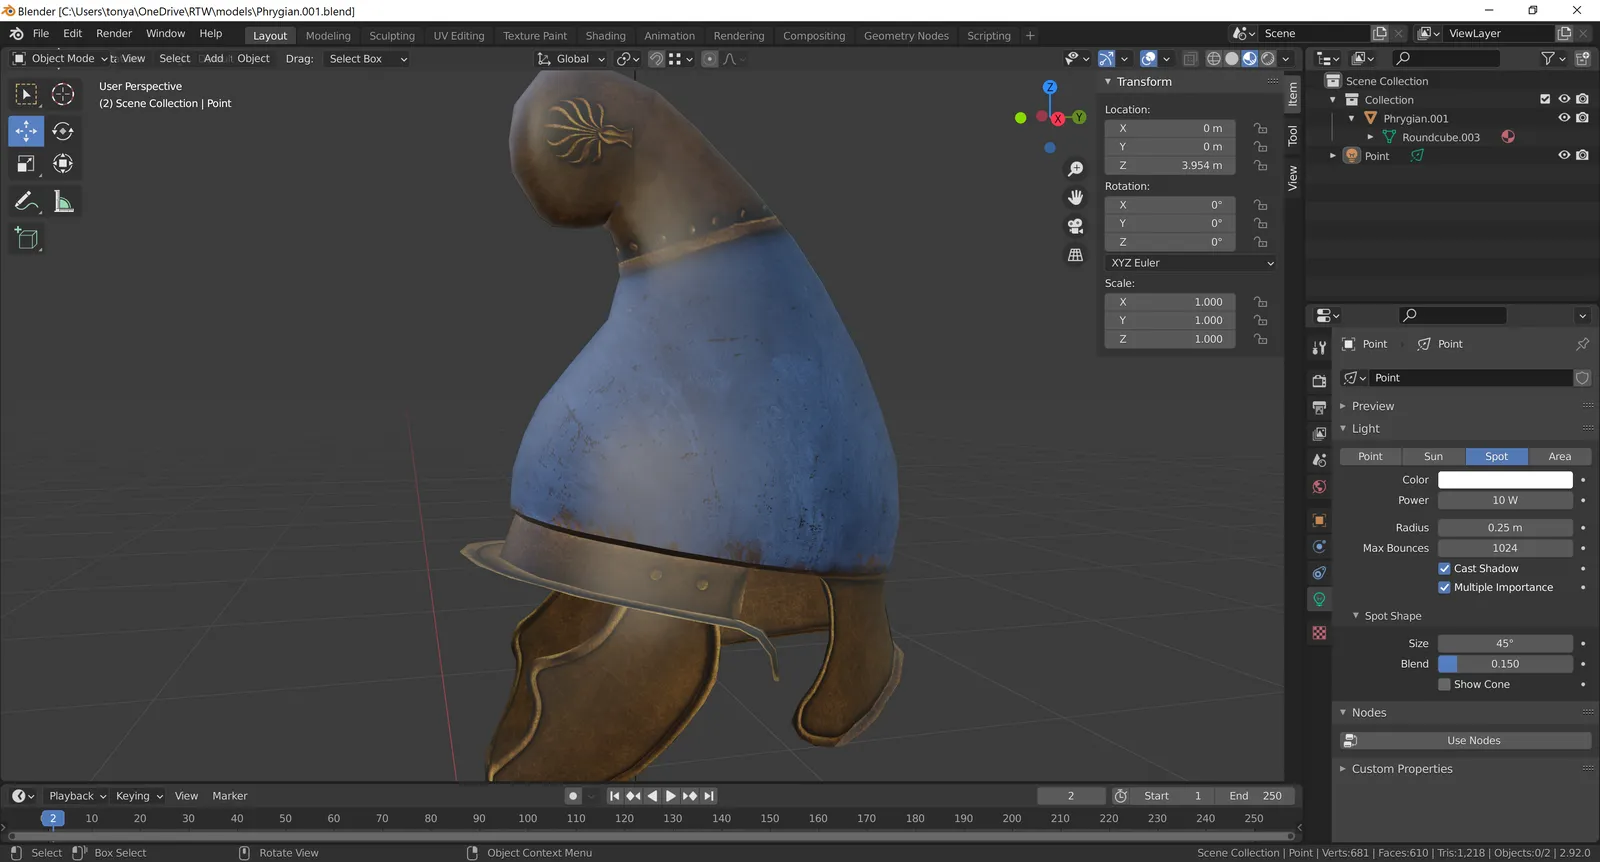Hide Phrygian.001 in viewport with eye icon

[1564, 118]
